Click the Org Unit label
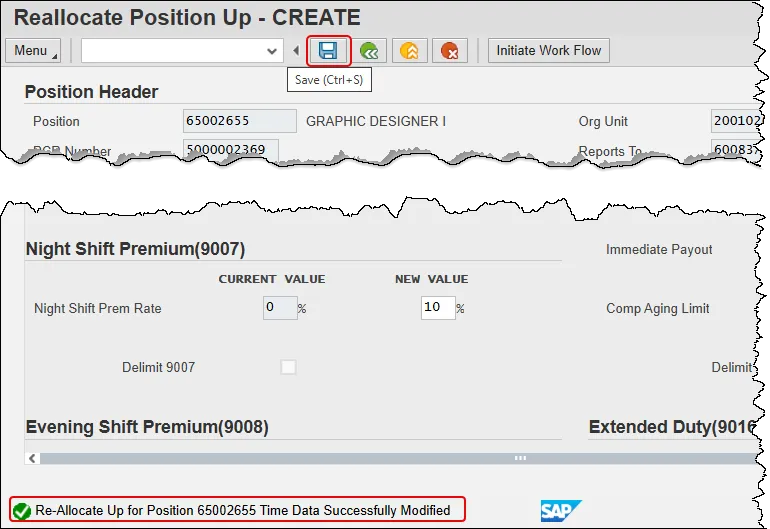The image size is (770, 529). 603,121
